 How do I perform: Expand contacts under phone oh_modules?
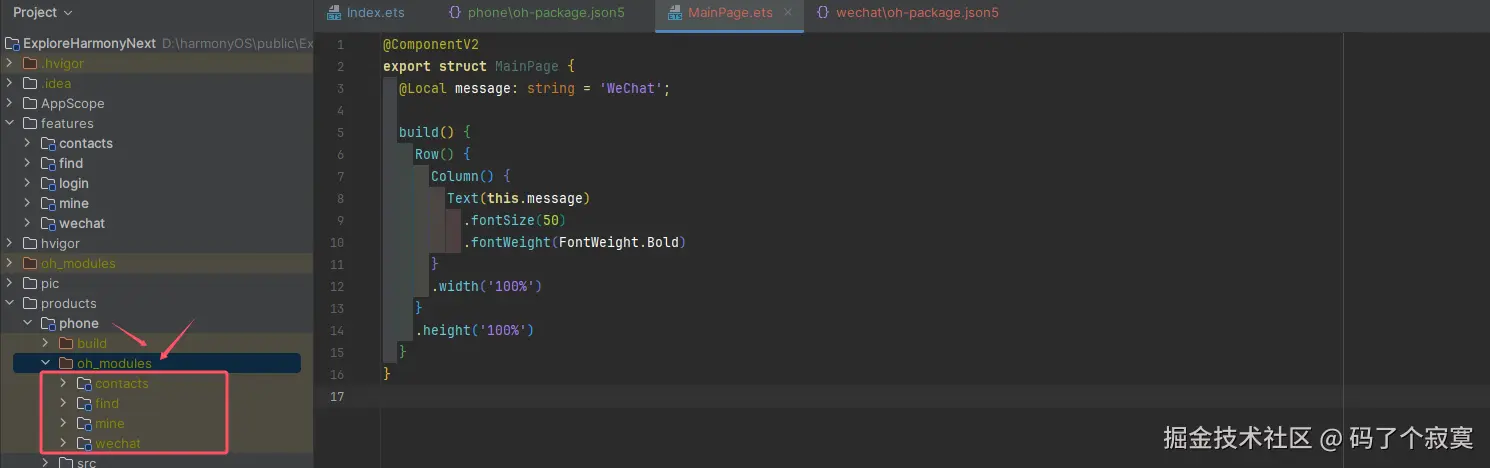(64, 383)
